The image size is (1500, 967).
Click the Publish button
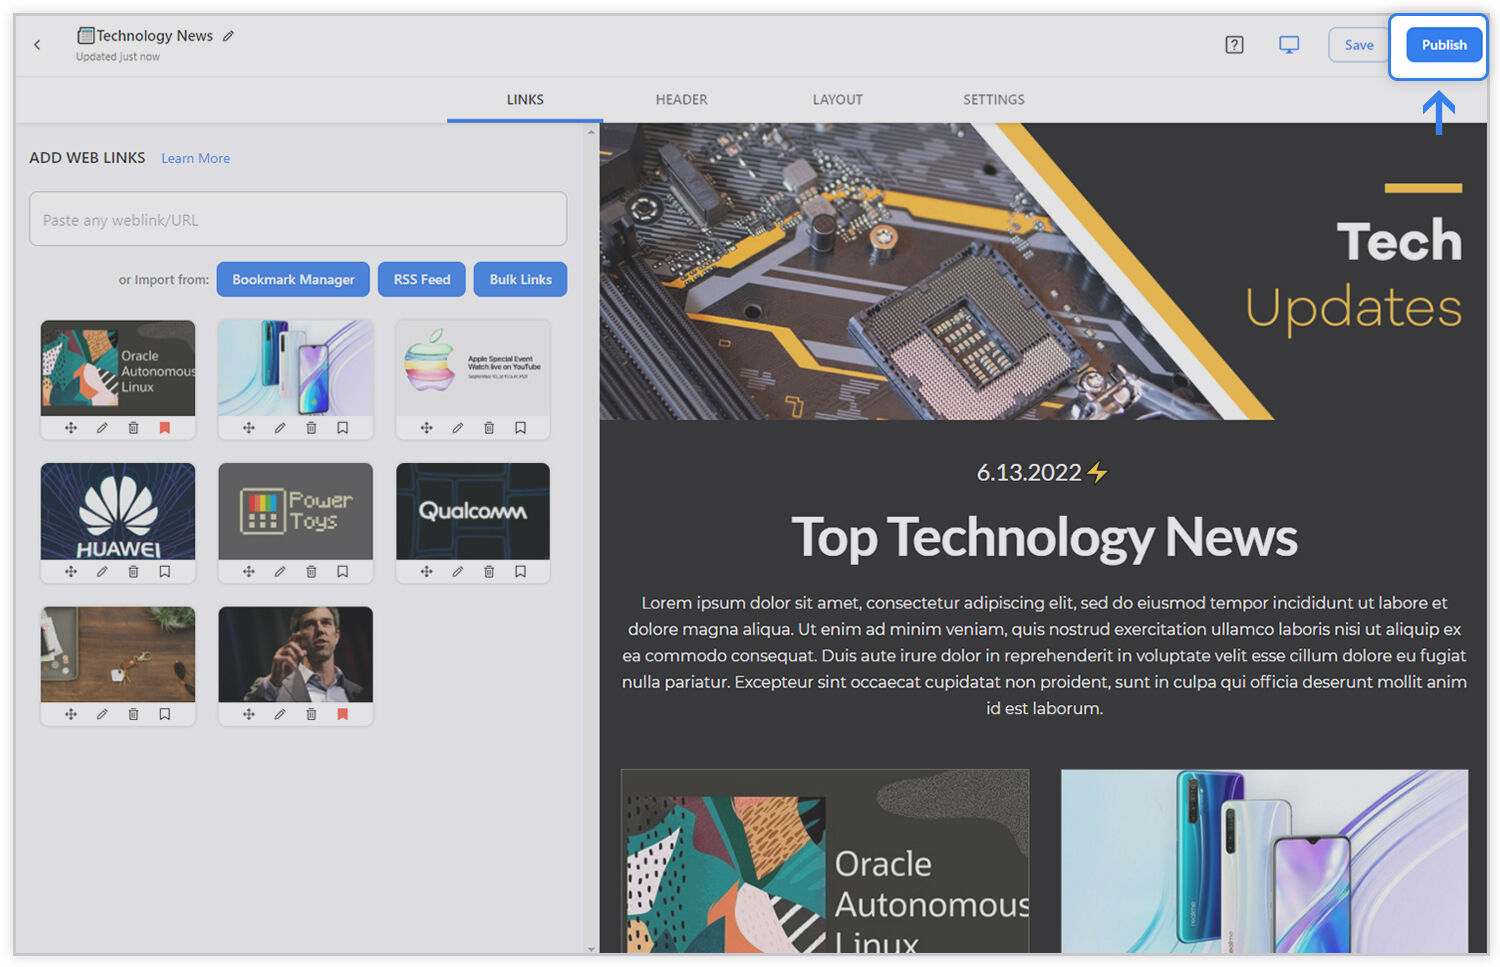1444,45
